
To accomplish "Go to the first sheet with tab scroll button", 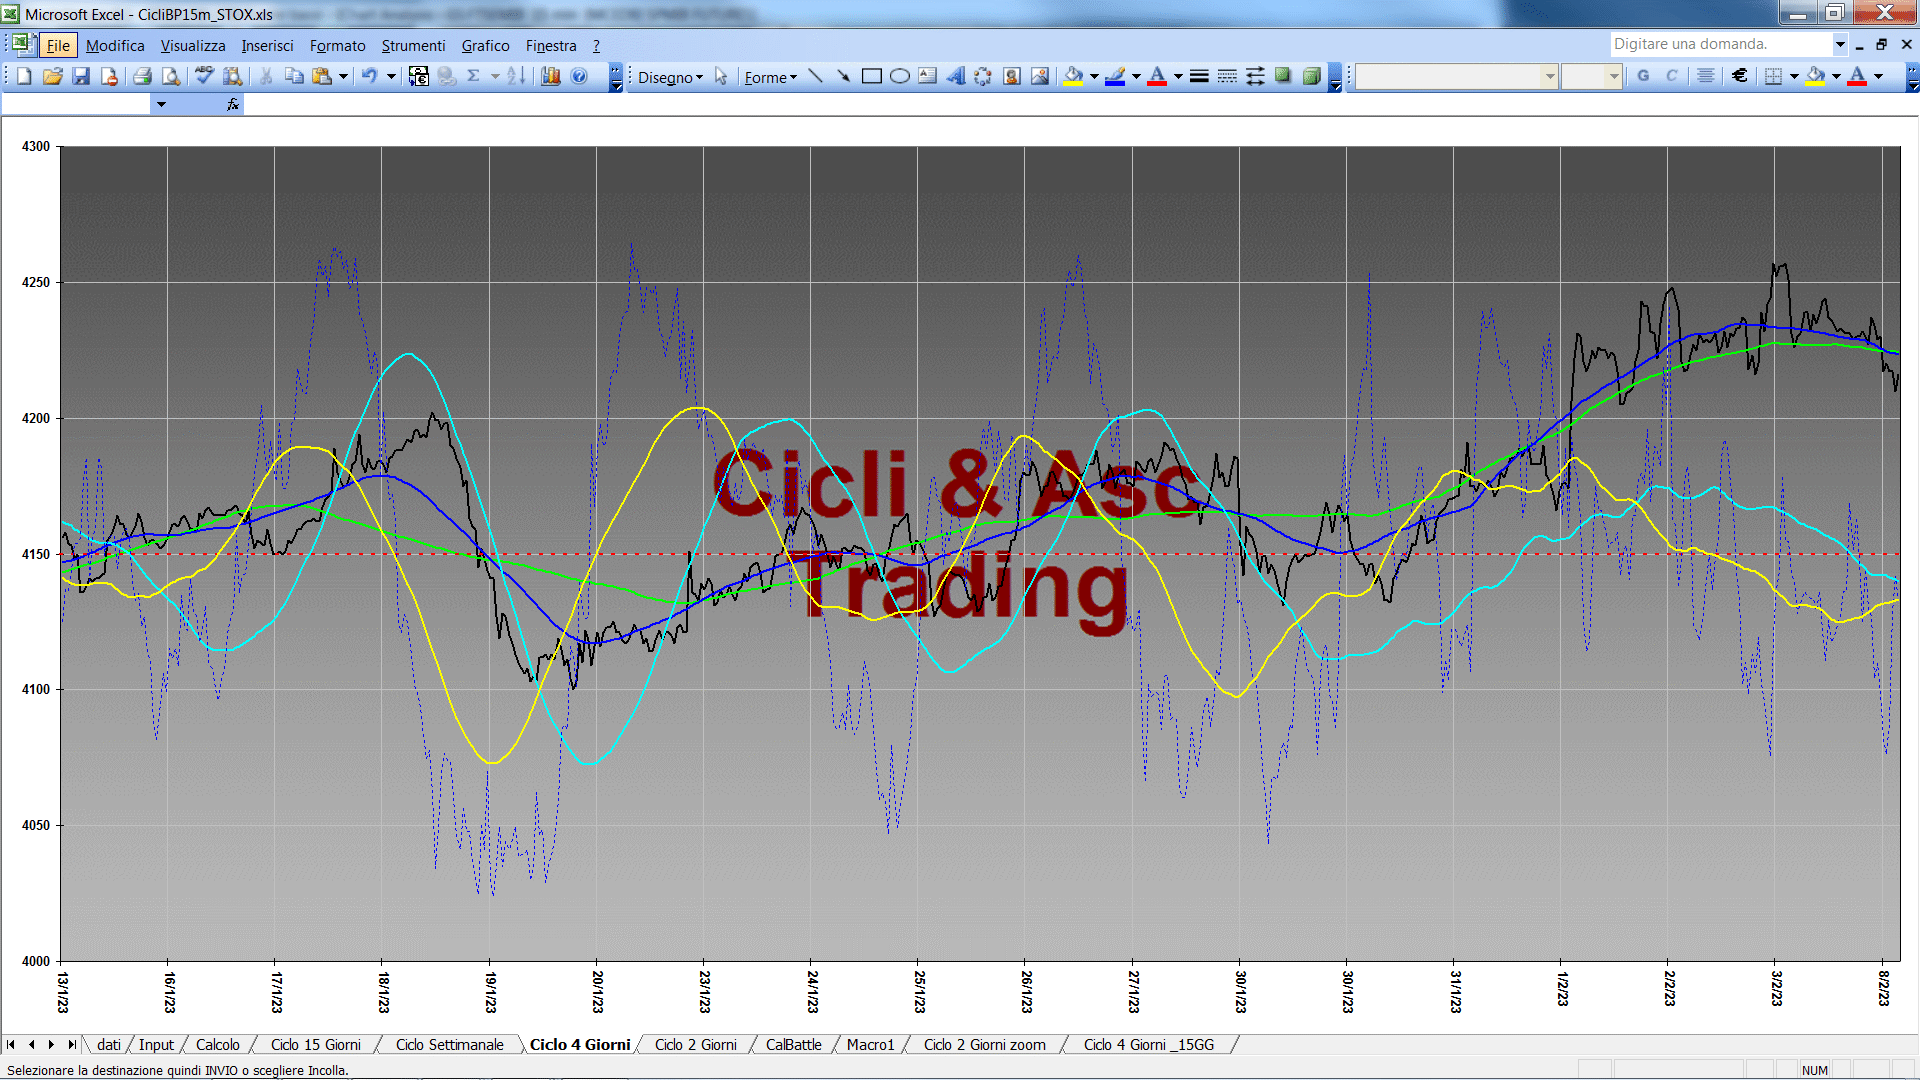I will coord(11,1044).
